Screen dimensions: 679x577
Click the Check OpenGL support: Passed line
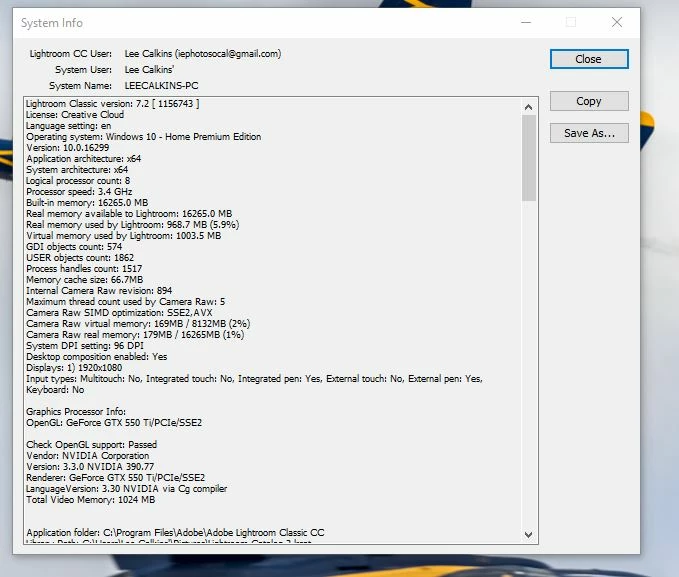91,444
